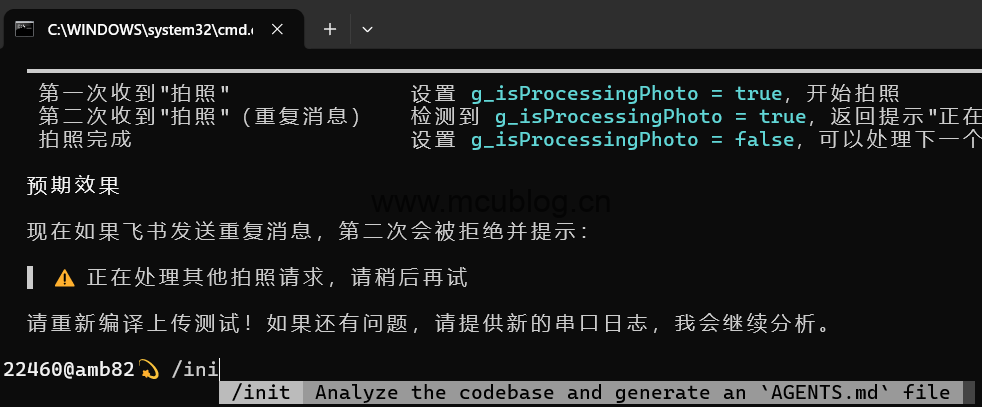Click the 正在处理其他拍照请求 warning message
This screenshot has height=407, width=982.
pyautogui.click(x=277, y=278)
